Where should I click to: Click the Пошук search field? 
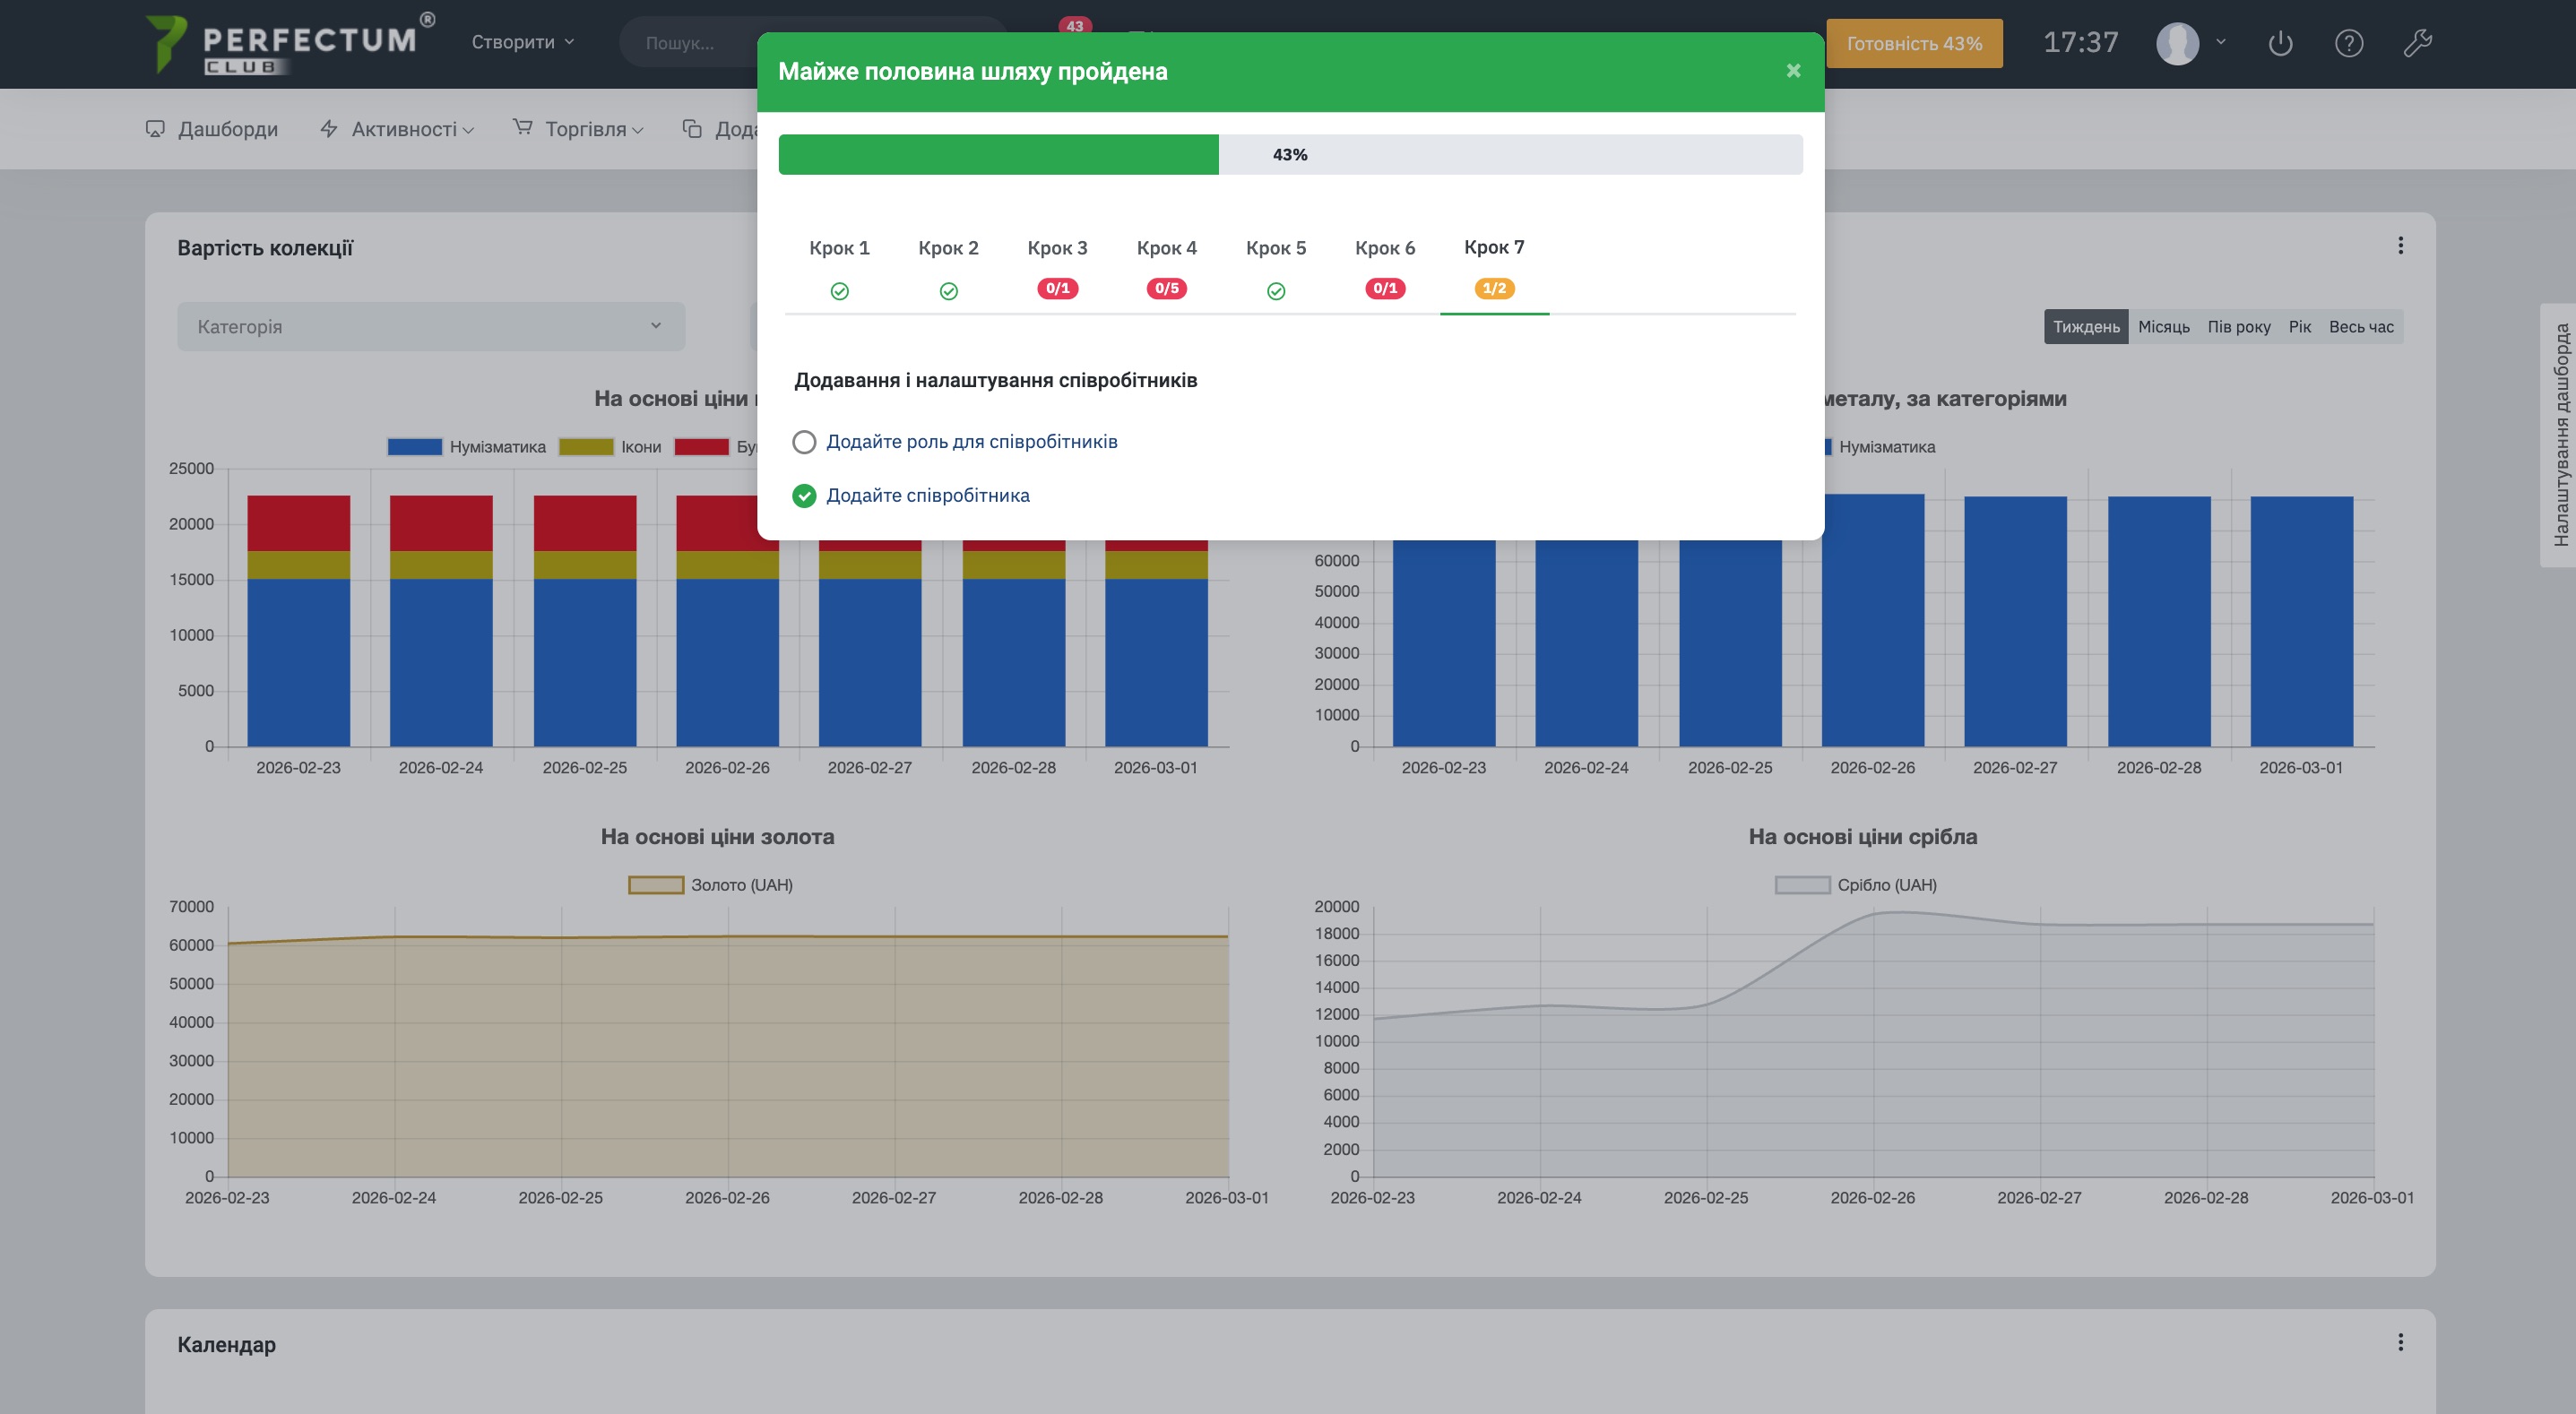pyautogui.click(x=690, y=43)
